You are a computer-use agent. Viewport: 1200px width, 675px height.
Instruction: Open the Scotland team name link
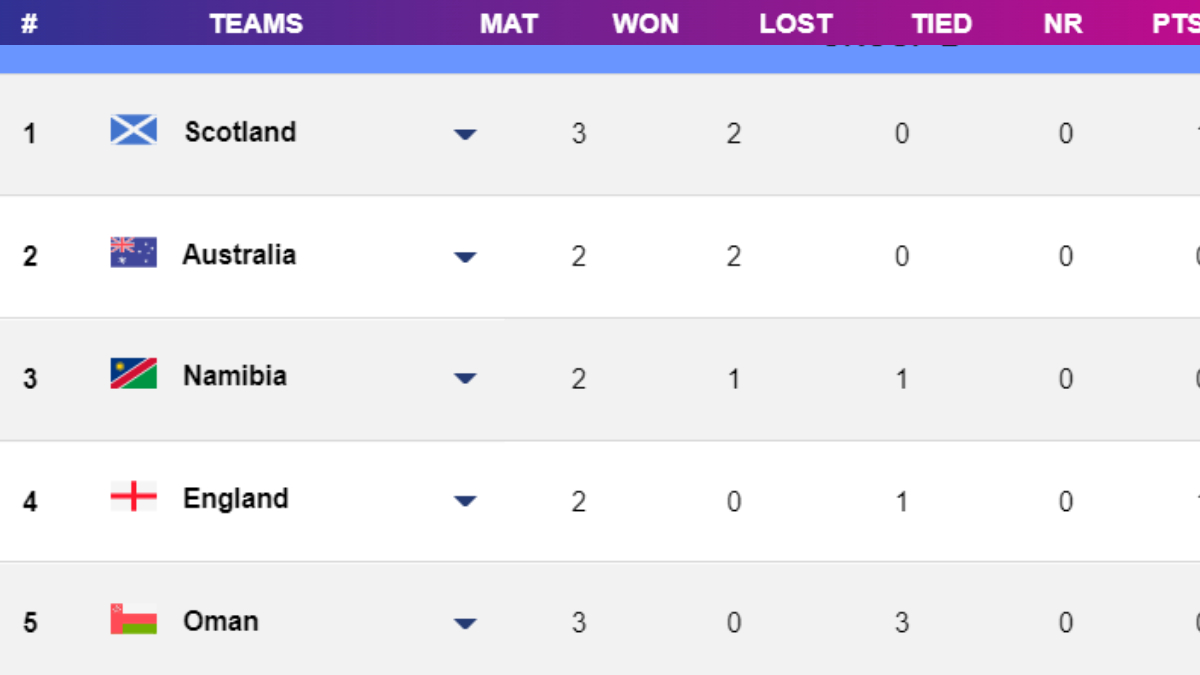(240, 132)
